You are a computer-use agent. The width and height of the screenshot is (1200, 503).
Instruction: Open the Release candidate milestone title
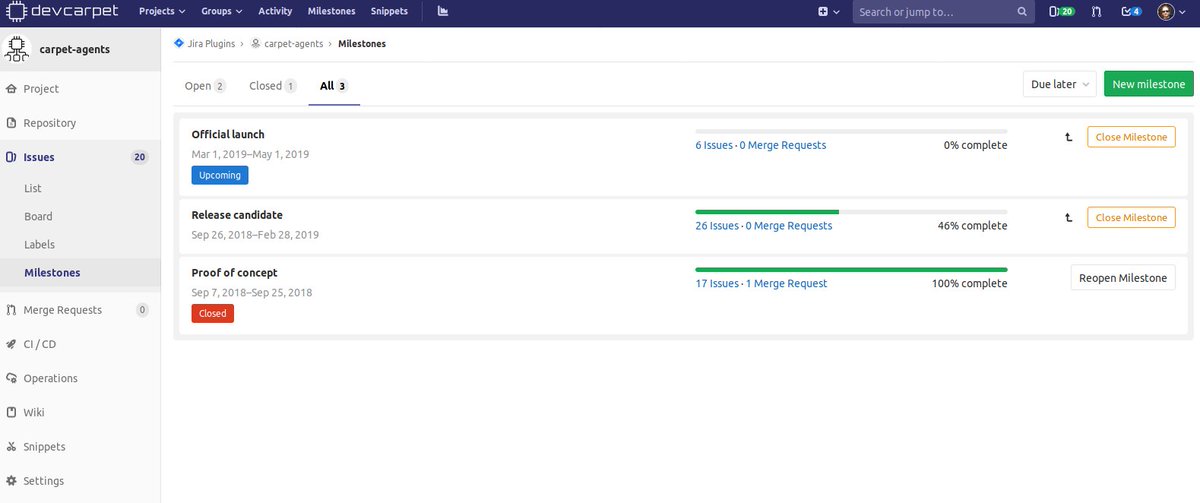coord(237,214)
